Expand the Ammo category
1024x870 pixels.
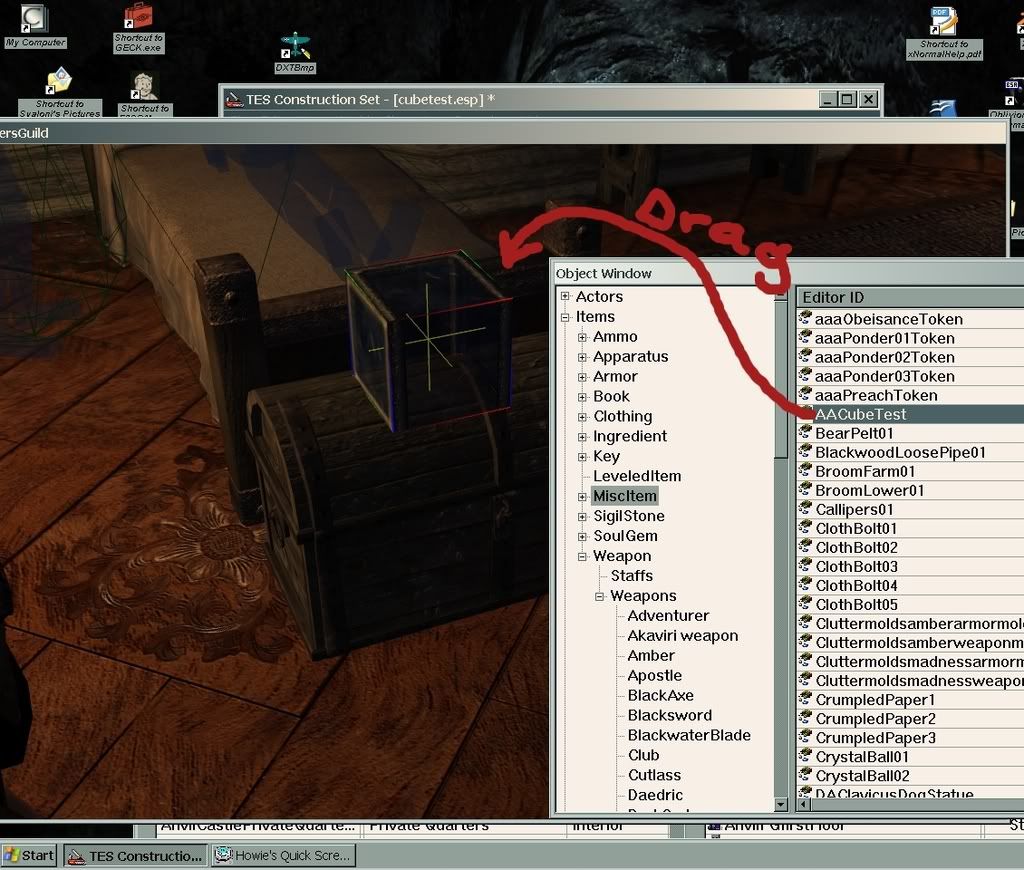[583, 337]
